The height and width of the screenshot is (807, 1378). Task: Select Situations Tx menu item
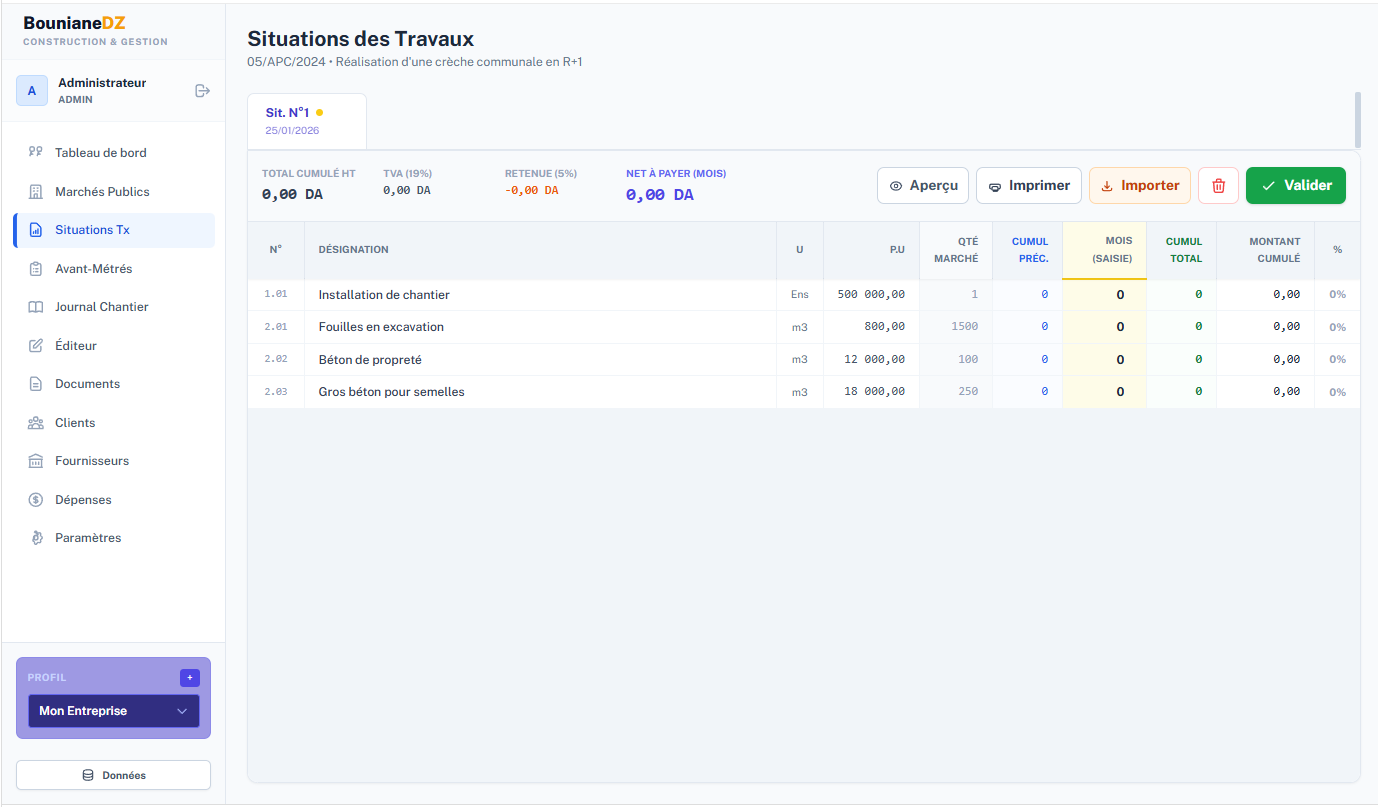92,230
